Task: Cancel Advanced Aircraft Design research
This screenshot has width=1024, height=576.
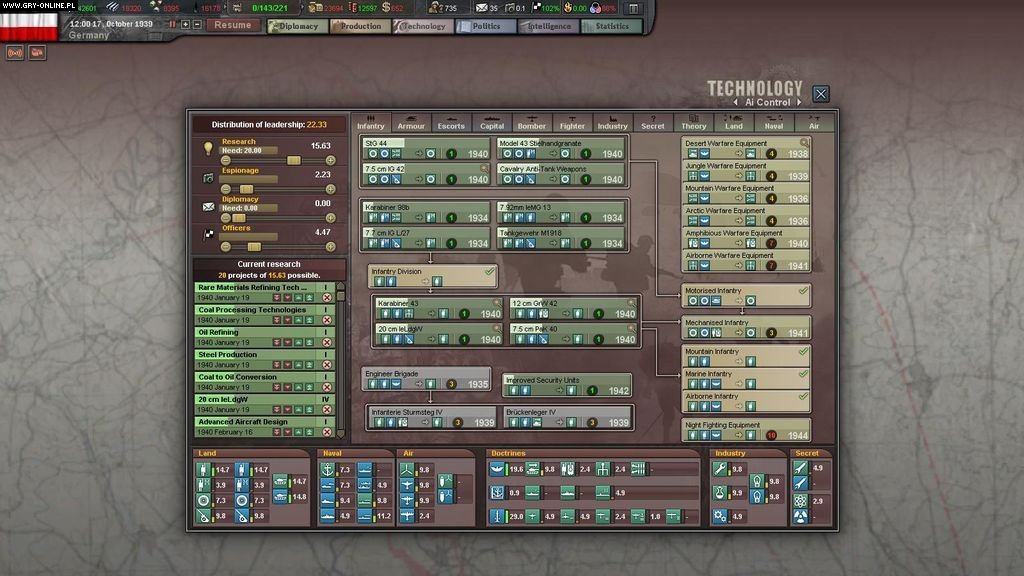Action: coord(327,432)
